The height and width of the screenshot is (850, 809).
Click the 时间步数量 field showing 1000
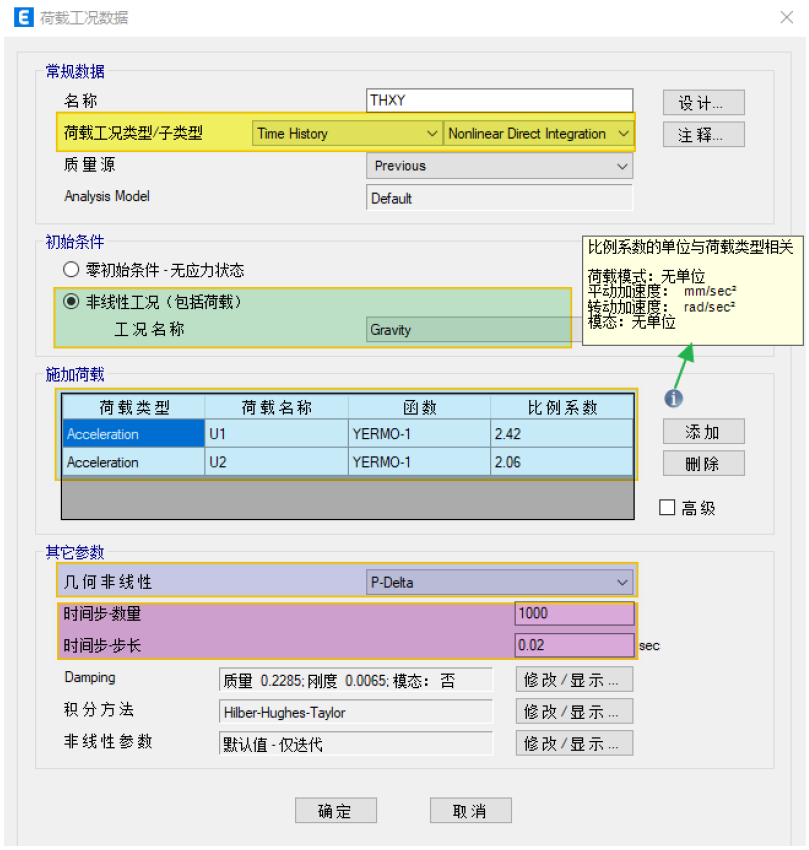pos(573,613)
